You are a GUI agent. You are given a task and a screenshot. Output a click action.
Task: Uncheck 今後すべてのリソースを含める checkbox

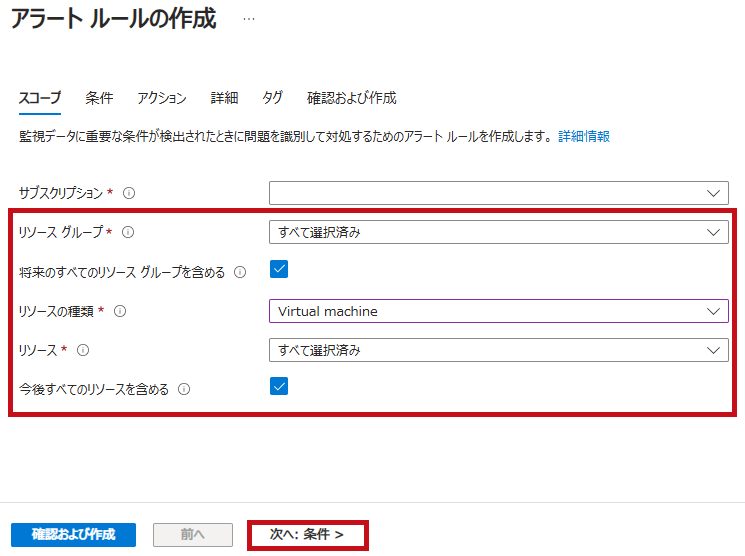click(x=279, y=386)
